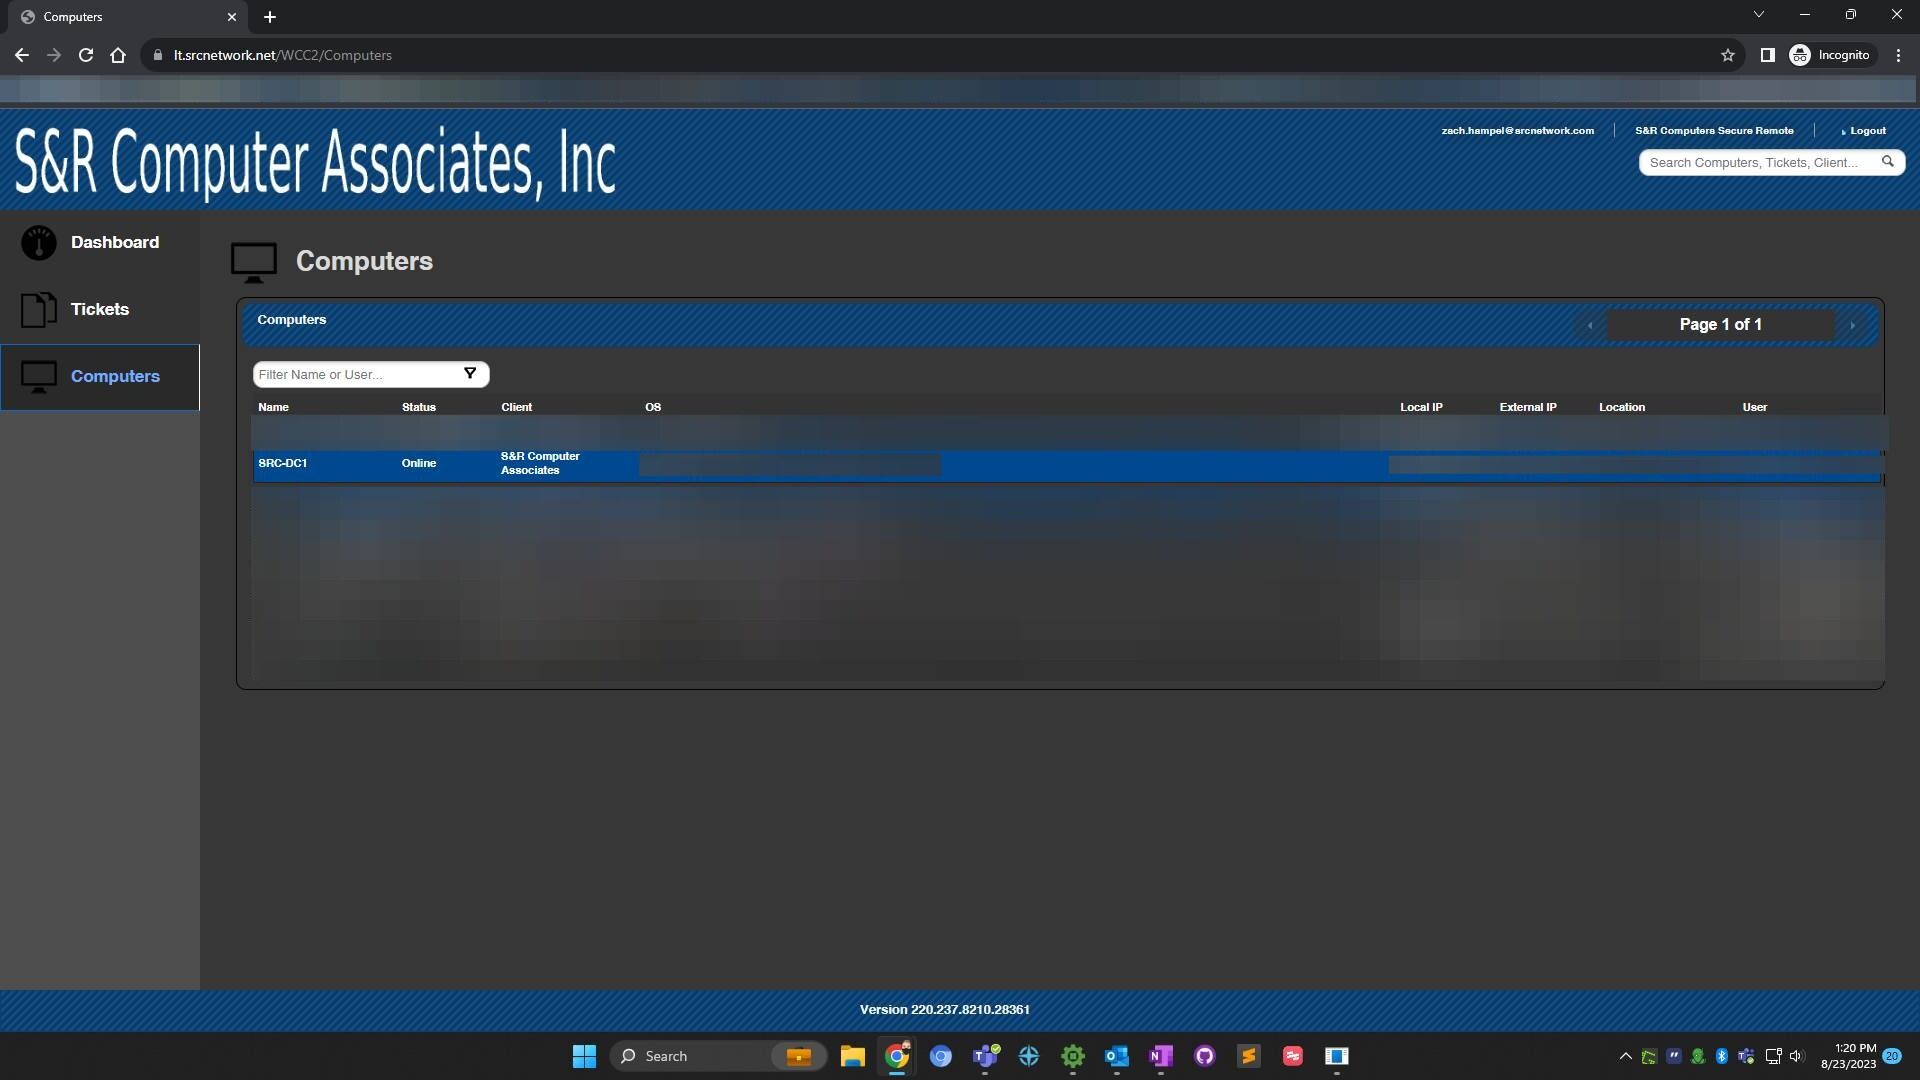Click the browser home icon
This screenshot has width=1920, height=1080.
118,55
